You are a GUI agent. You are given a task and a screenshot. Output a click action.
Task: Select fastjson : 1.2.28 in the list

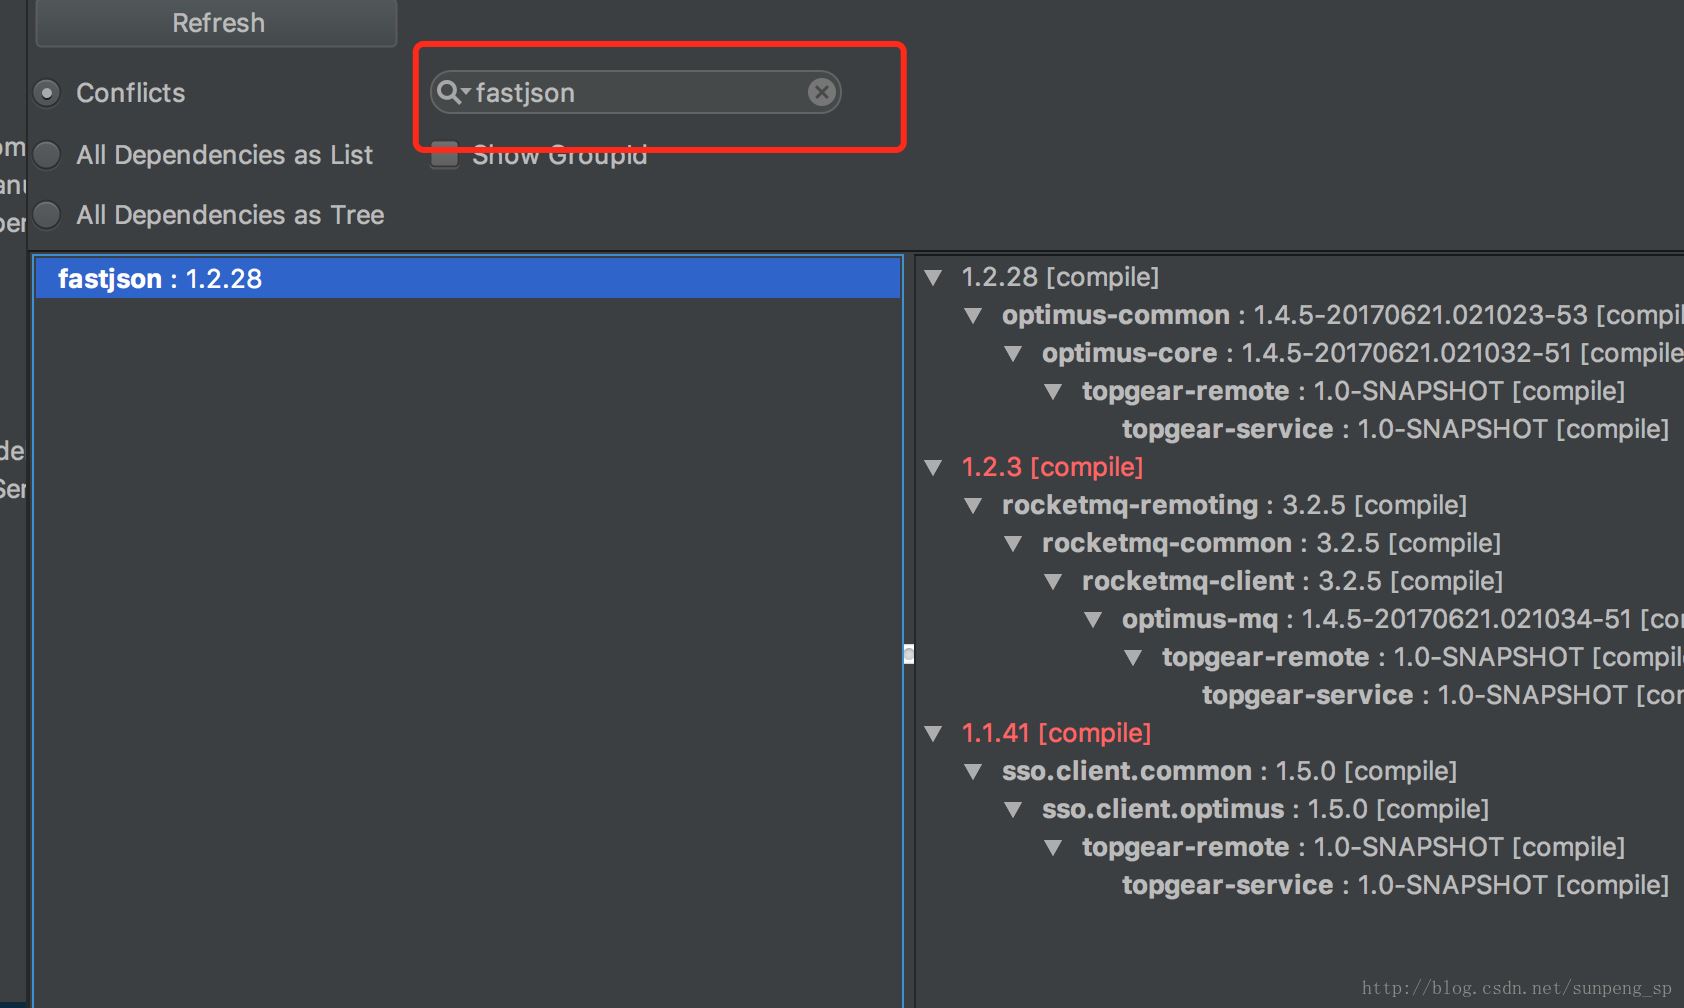pos(160,279)
